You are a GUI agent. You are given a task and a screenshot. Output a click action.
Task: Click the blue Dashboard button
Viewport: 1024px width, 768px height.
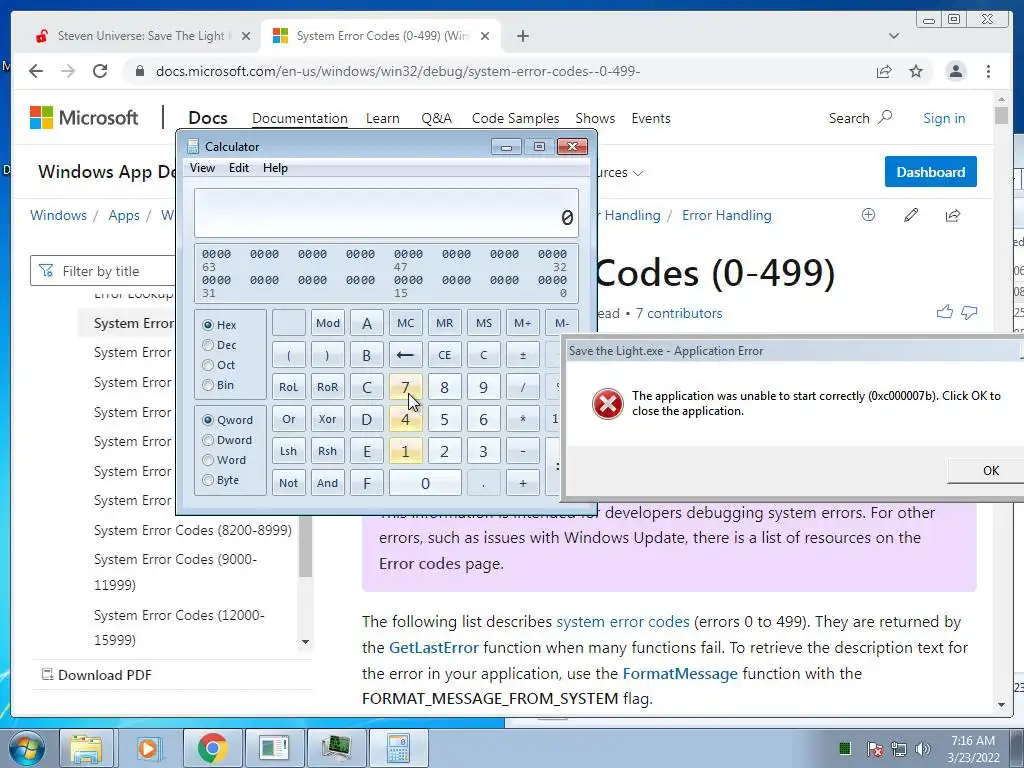click(x=931, y=172)
